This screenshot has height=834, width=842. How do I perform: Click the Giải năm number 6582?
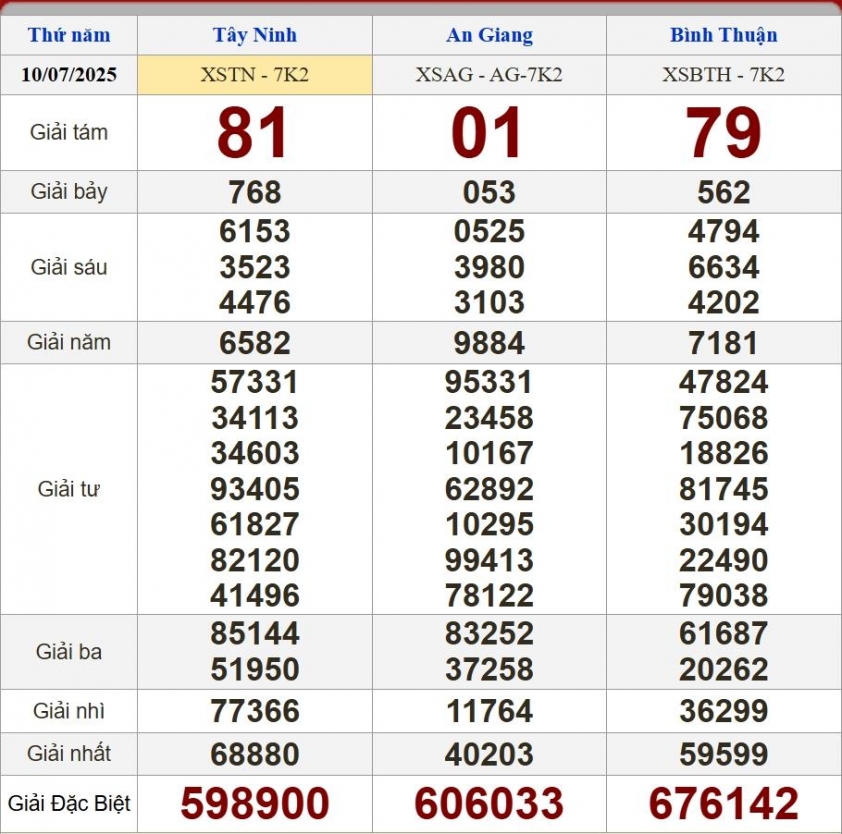[255, 343]
